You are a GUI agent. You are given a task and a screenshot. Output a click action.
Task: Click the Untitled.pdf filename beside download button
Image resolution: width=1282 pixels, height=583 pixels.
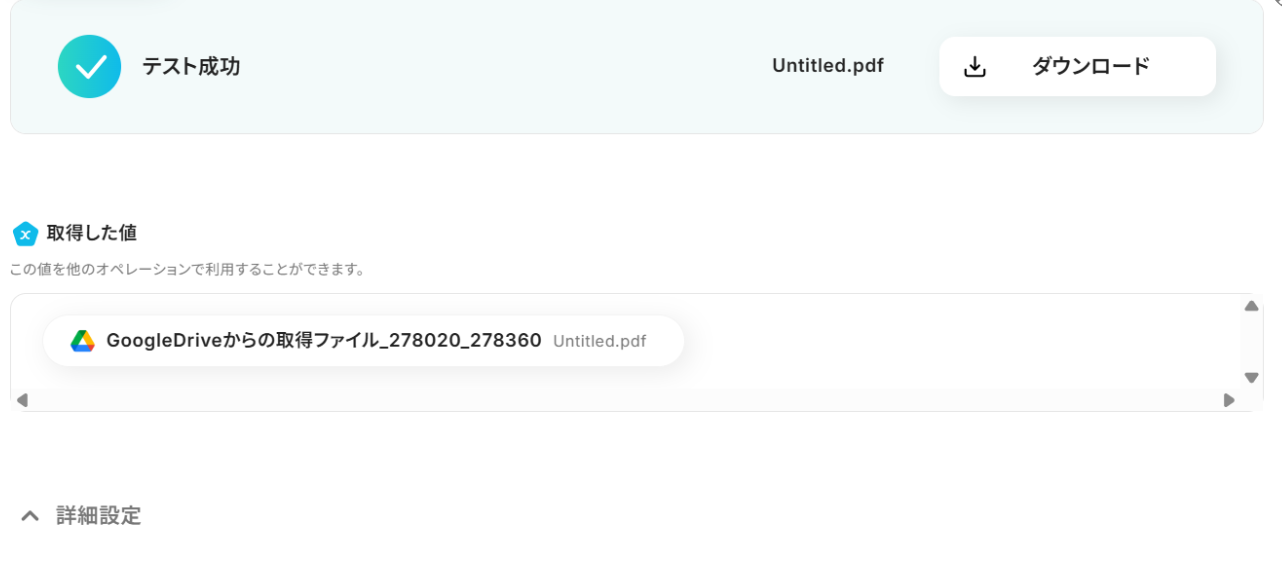828,66
